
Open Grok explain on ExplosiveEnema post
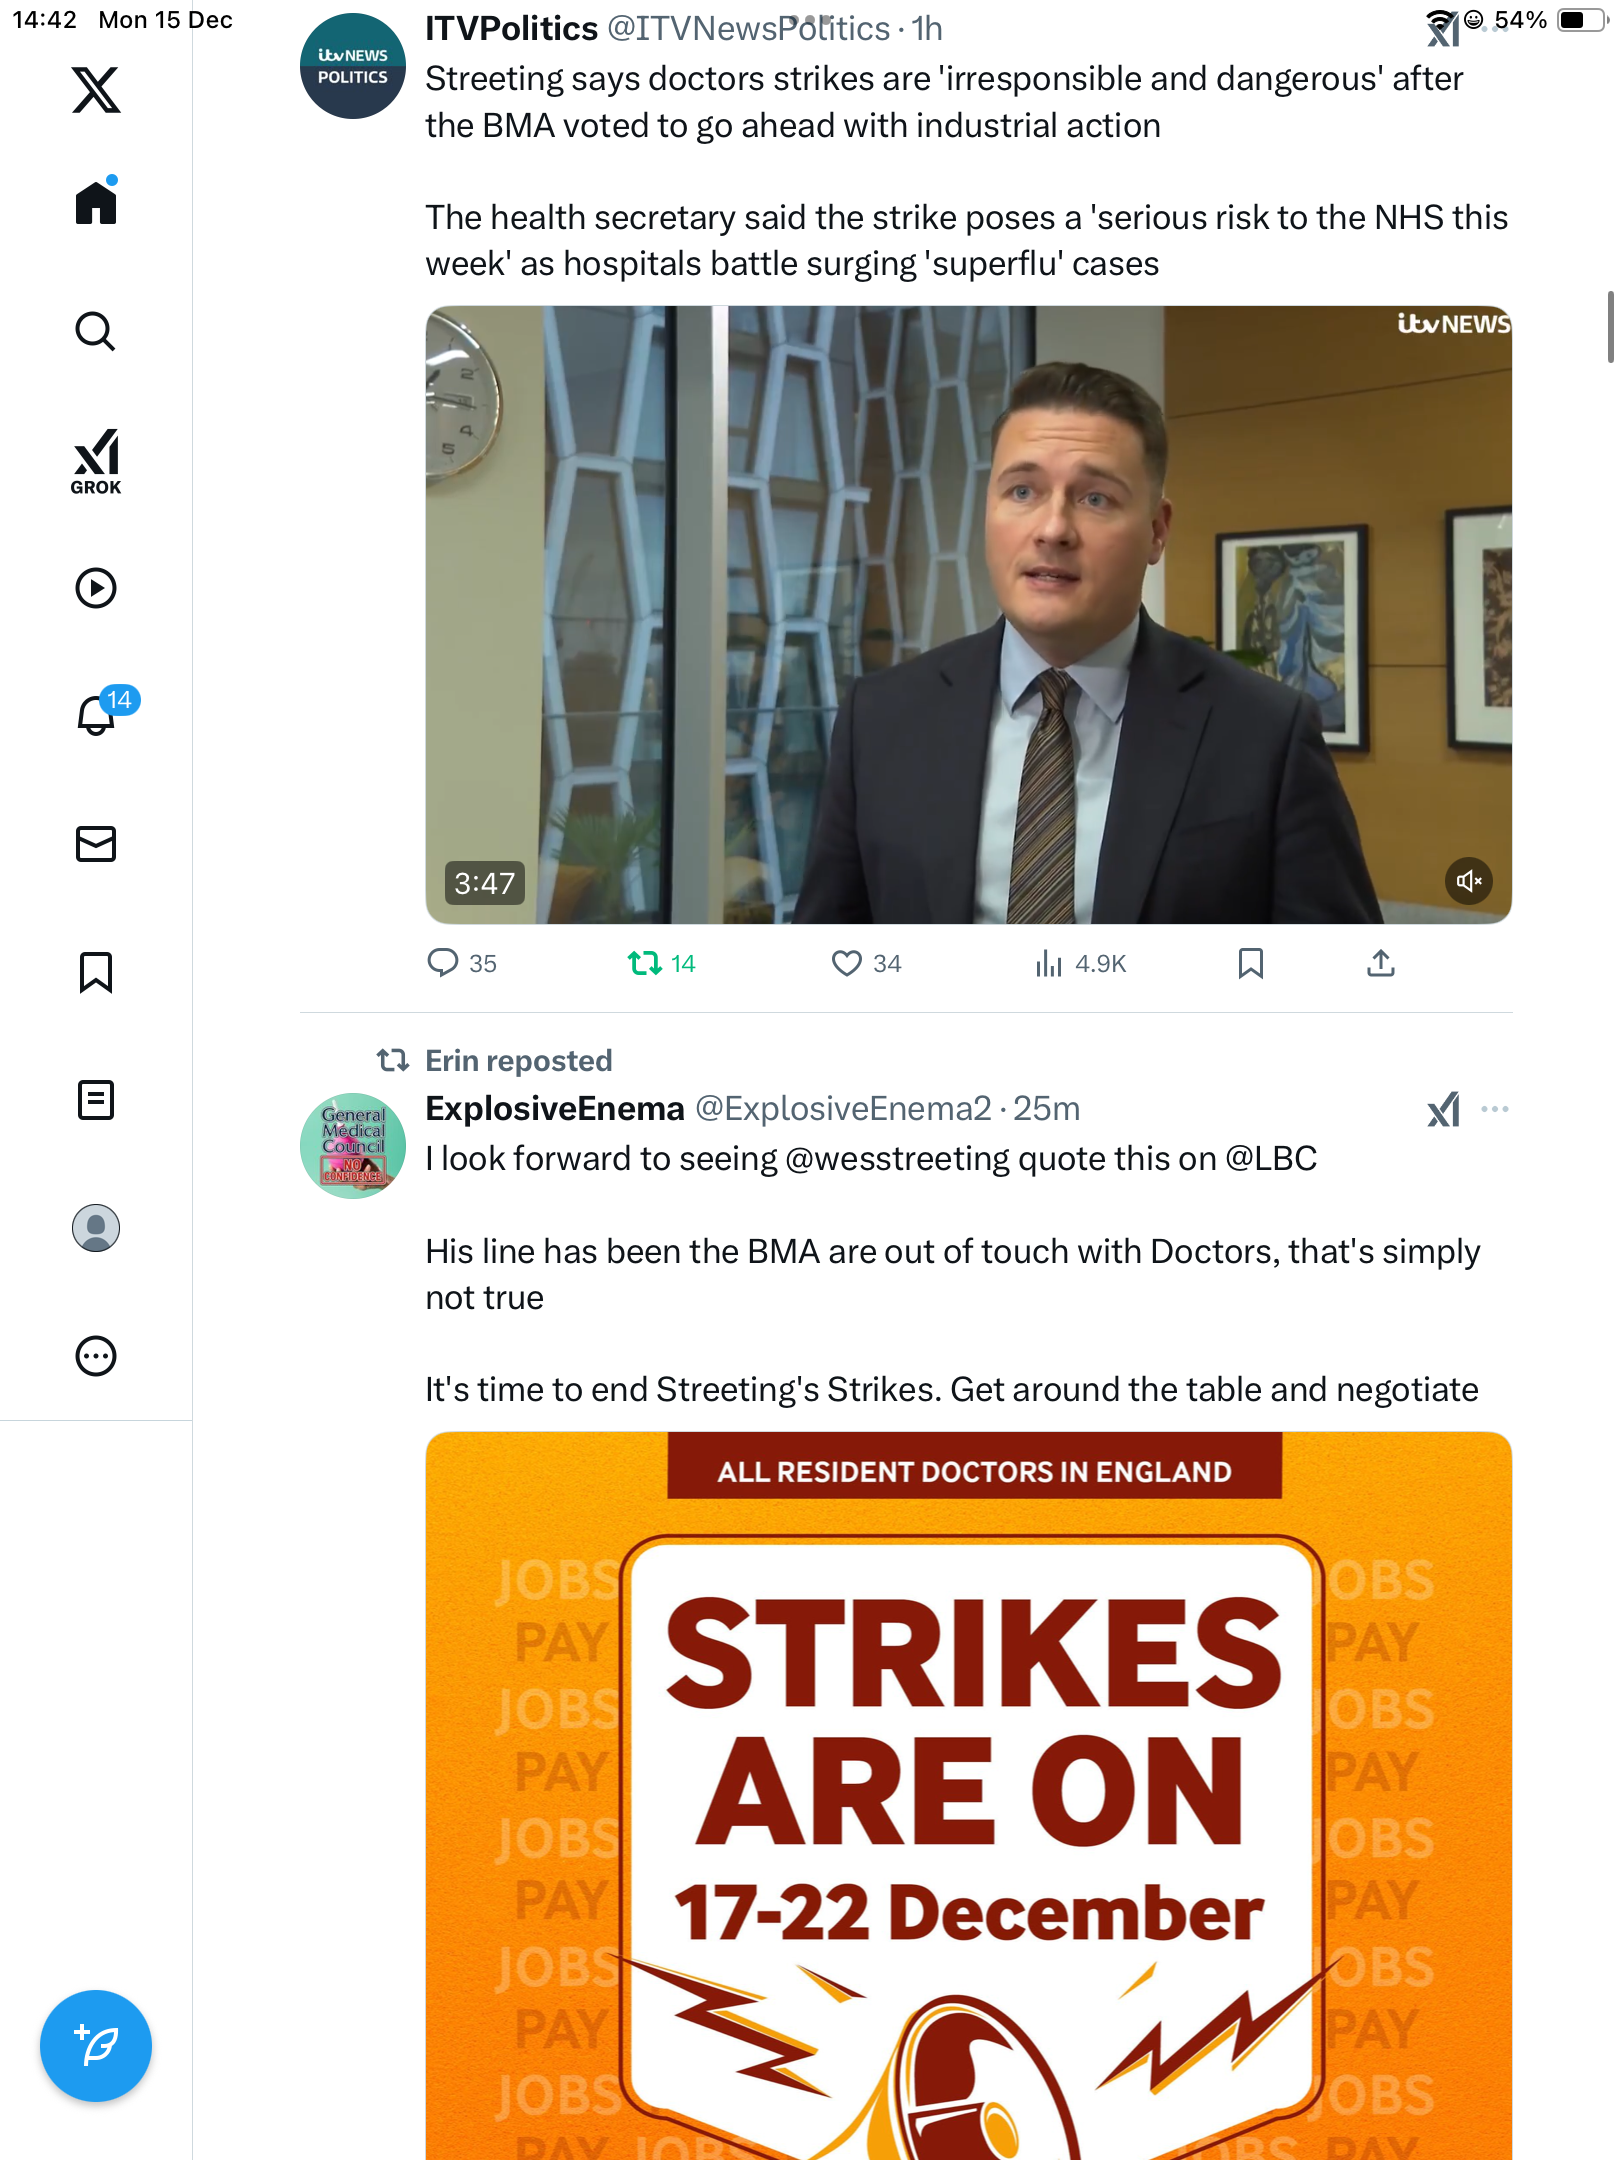(1443, 1109)
